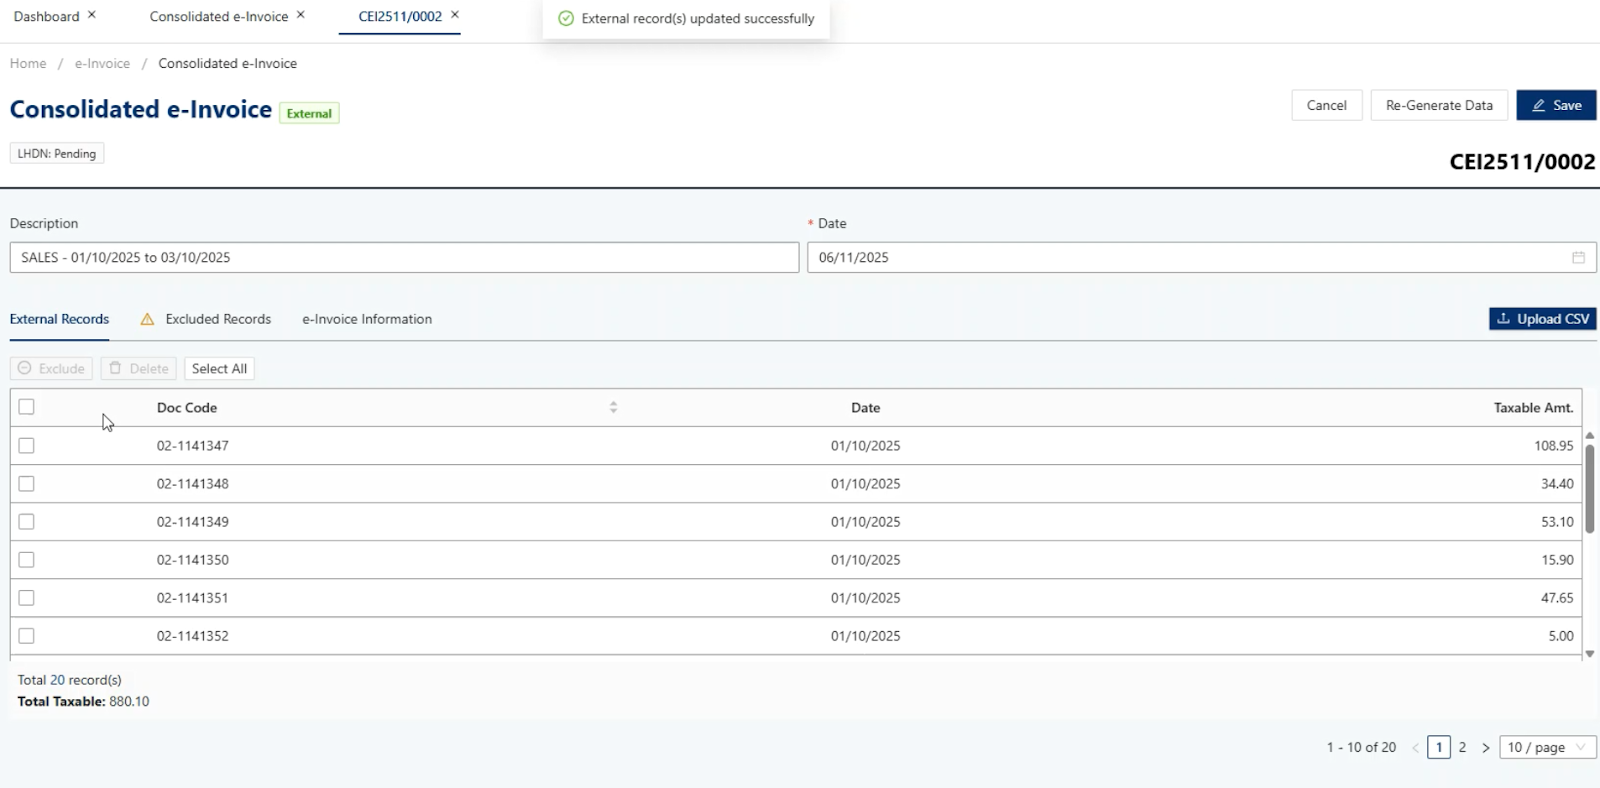Open the Excluded Records tab
1600x788 pixels.
(x=218, y=319)
